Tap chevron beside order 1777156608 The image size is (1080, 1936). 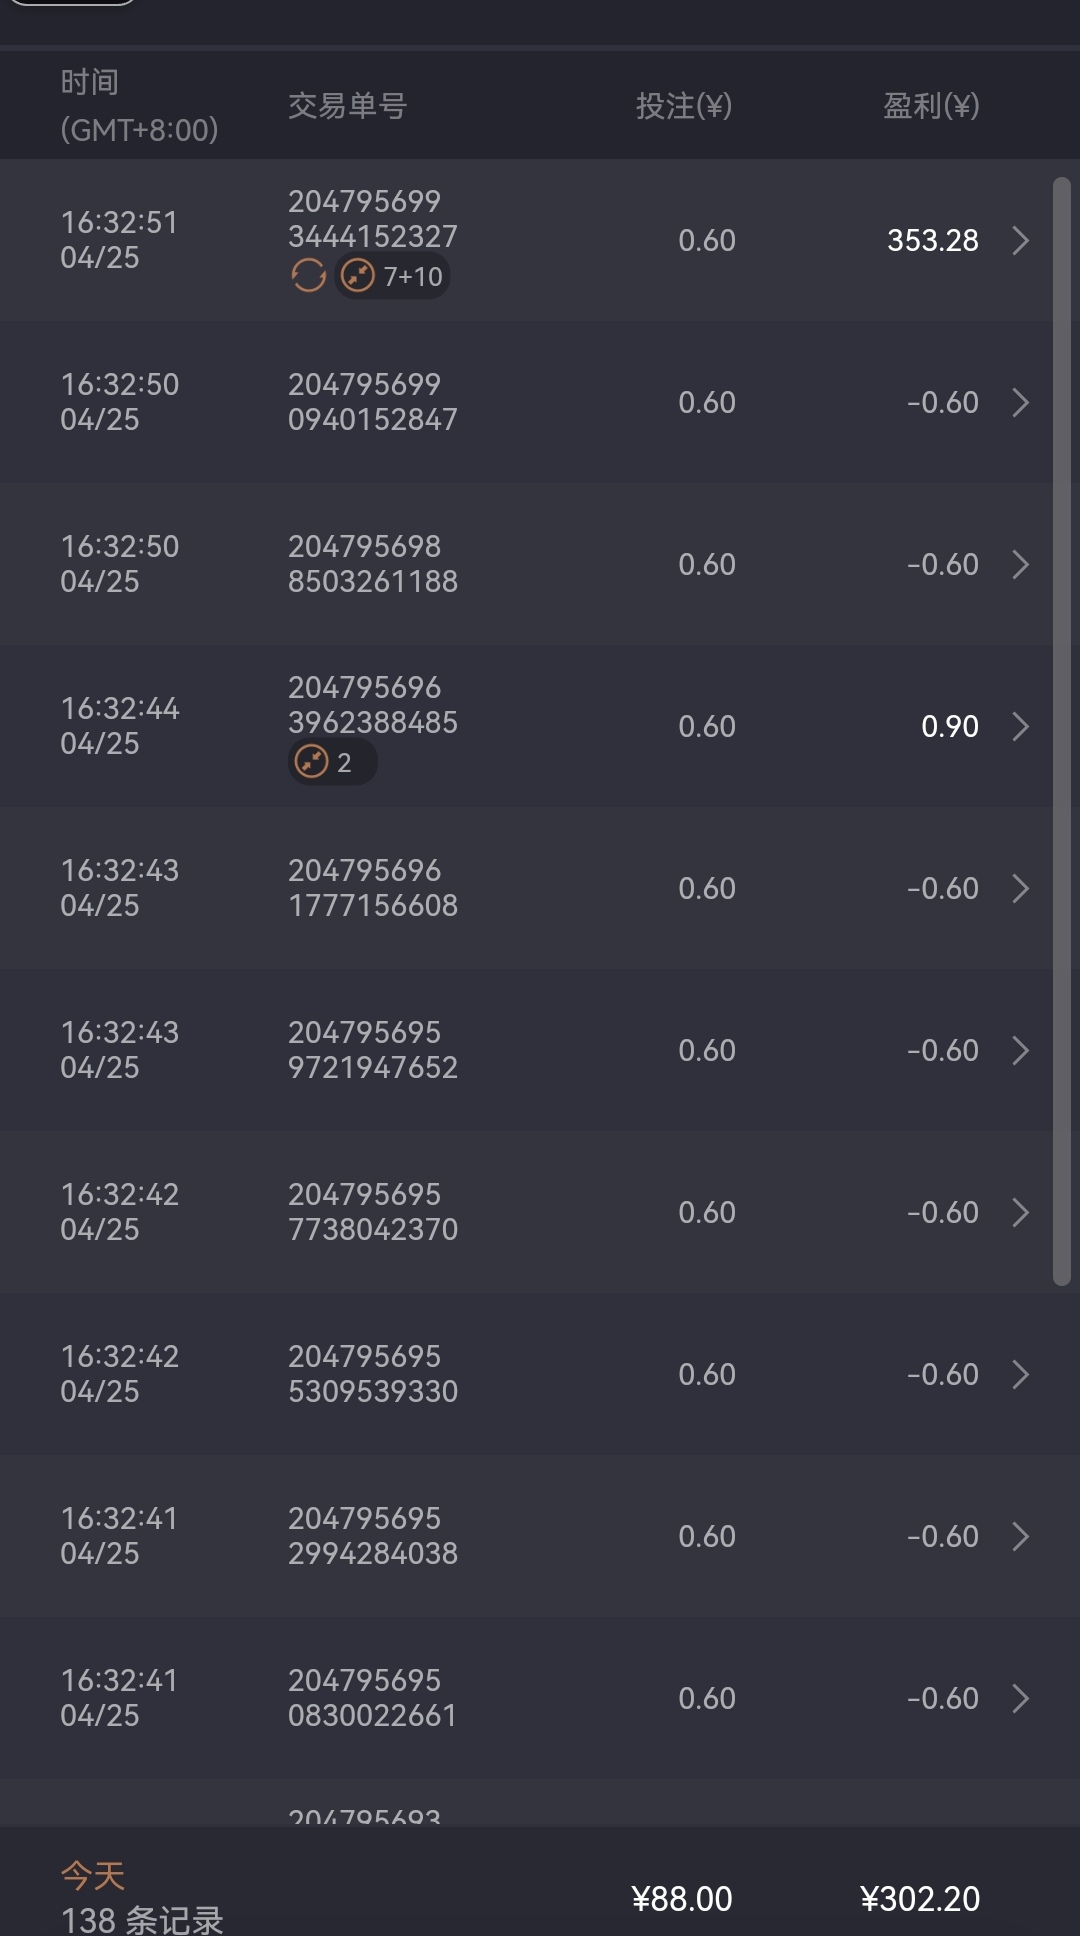tap(1020, 889)
